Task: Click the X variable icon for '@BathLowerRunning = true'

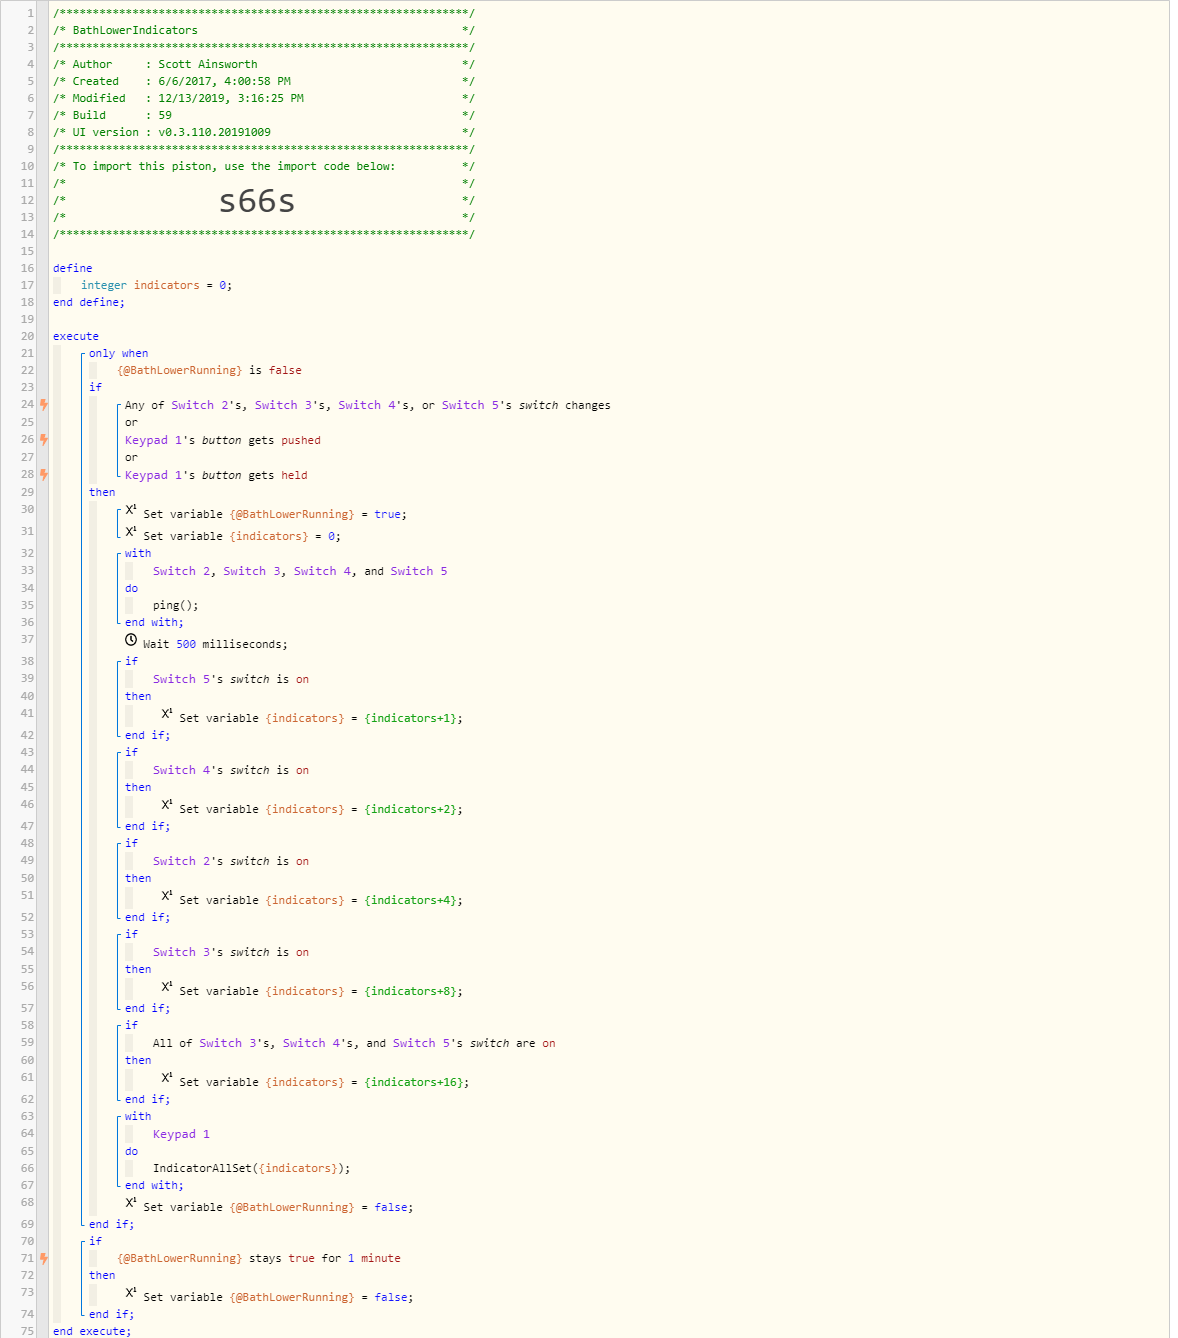Action: click(x=131, y=511)
